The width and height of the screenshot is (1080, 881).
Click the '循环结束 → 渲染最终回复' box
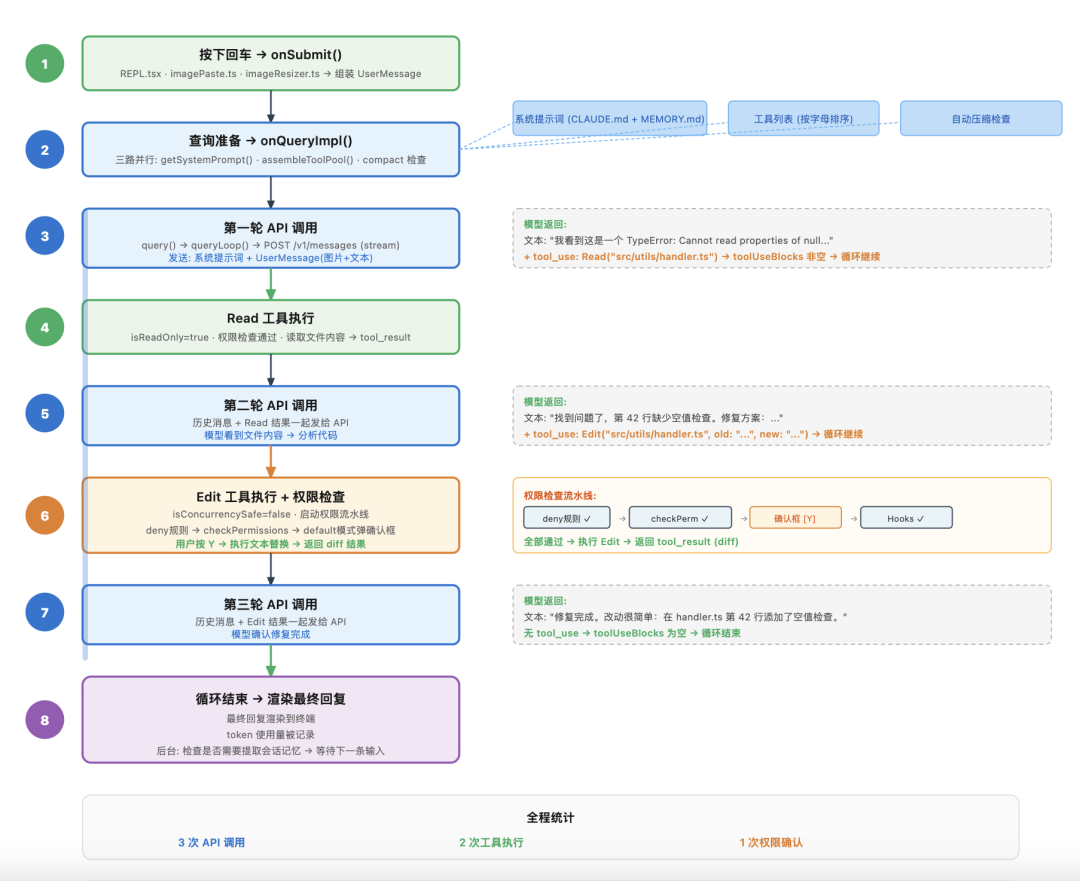[x=270, y=719]
